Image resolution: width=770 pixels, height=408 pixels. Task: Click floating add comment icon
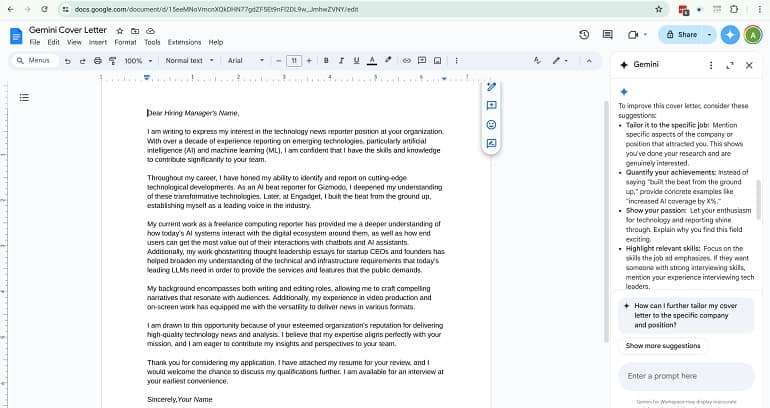pyautogui.click(x=491, y=106)
